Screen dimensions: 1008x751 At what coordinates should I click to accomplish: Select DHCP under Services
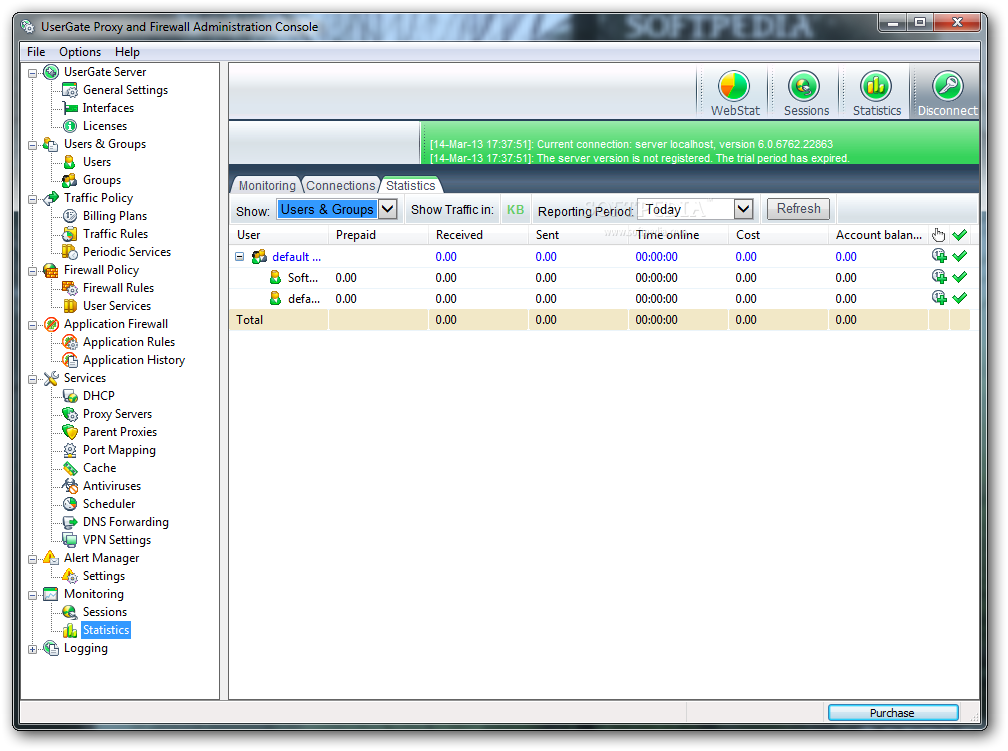pyautogui.click(x=98, y=396)
